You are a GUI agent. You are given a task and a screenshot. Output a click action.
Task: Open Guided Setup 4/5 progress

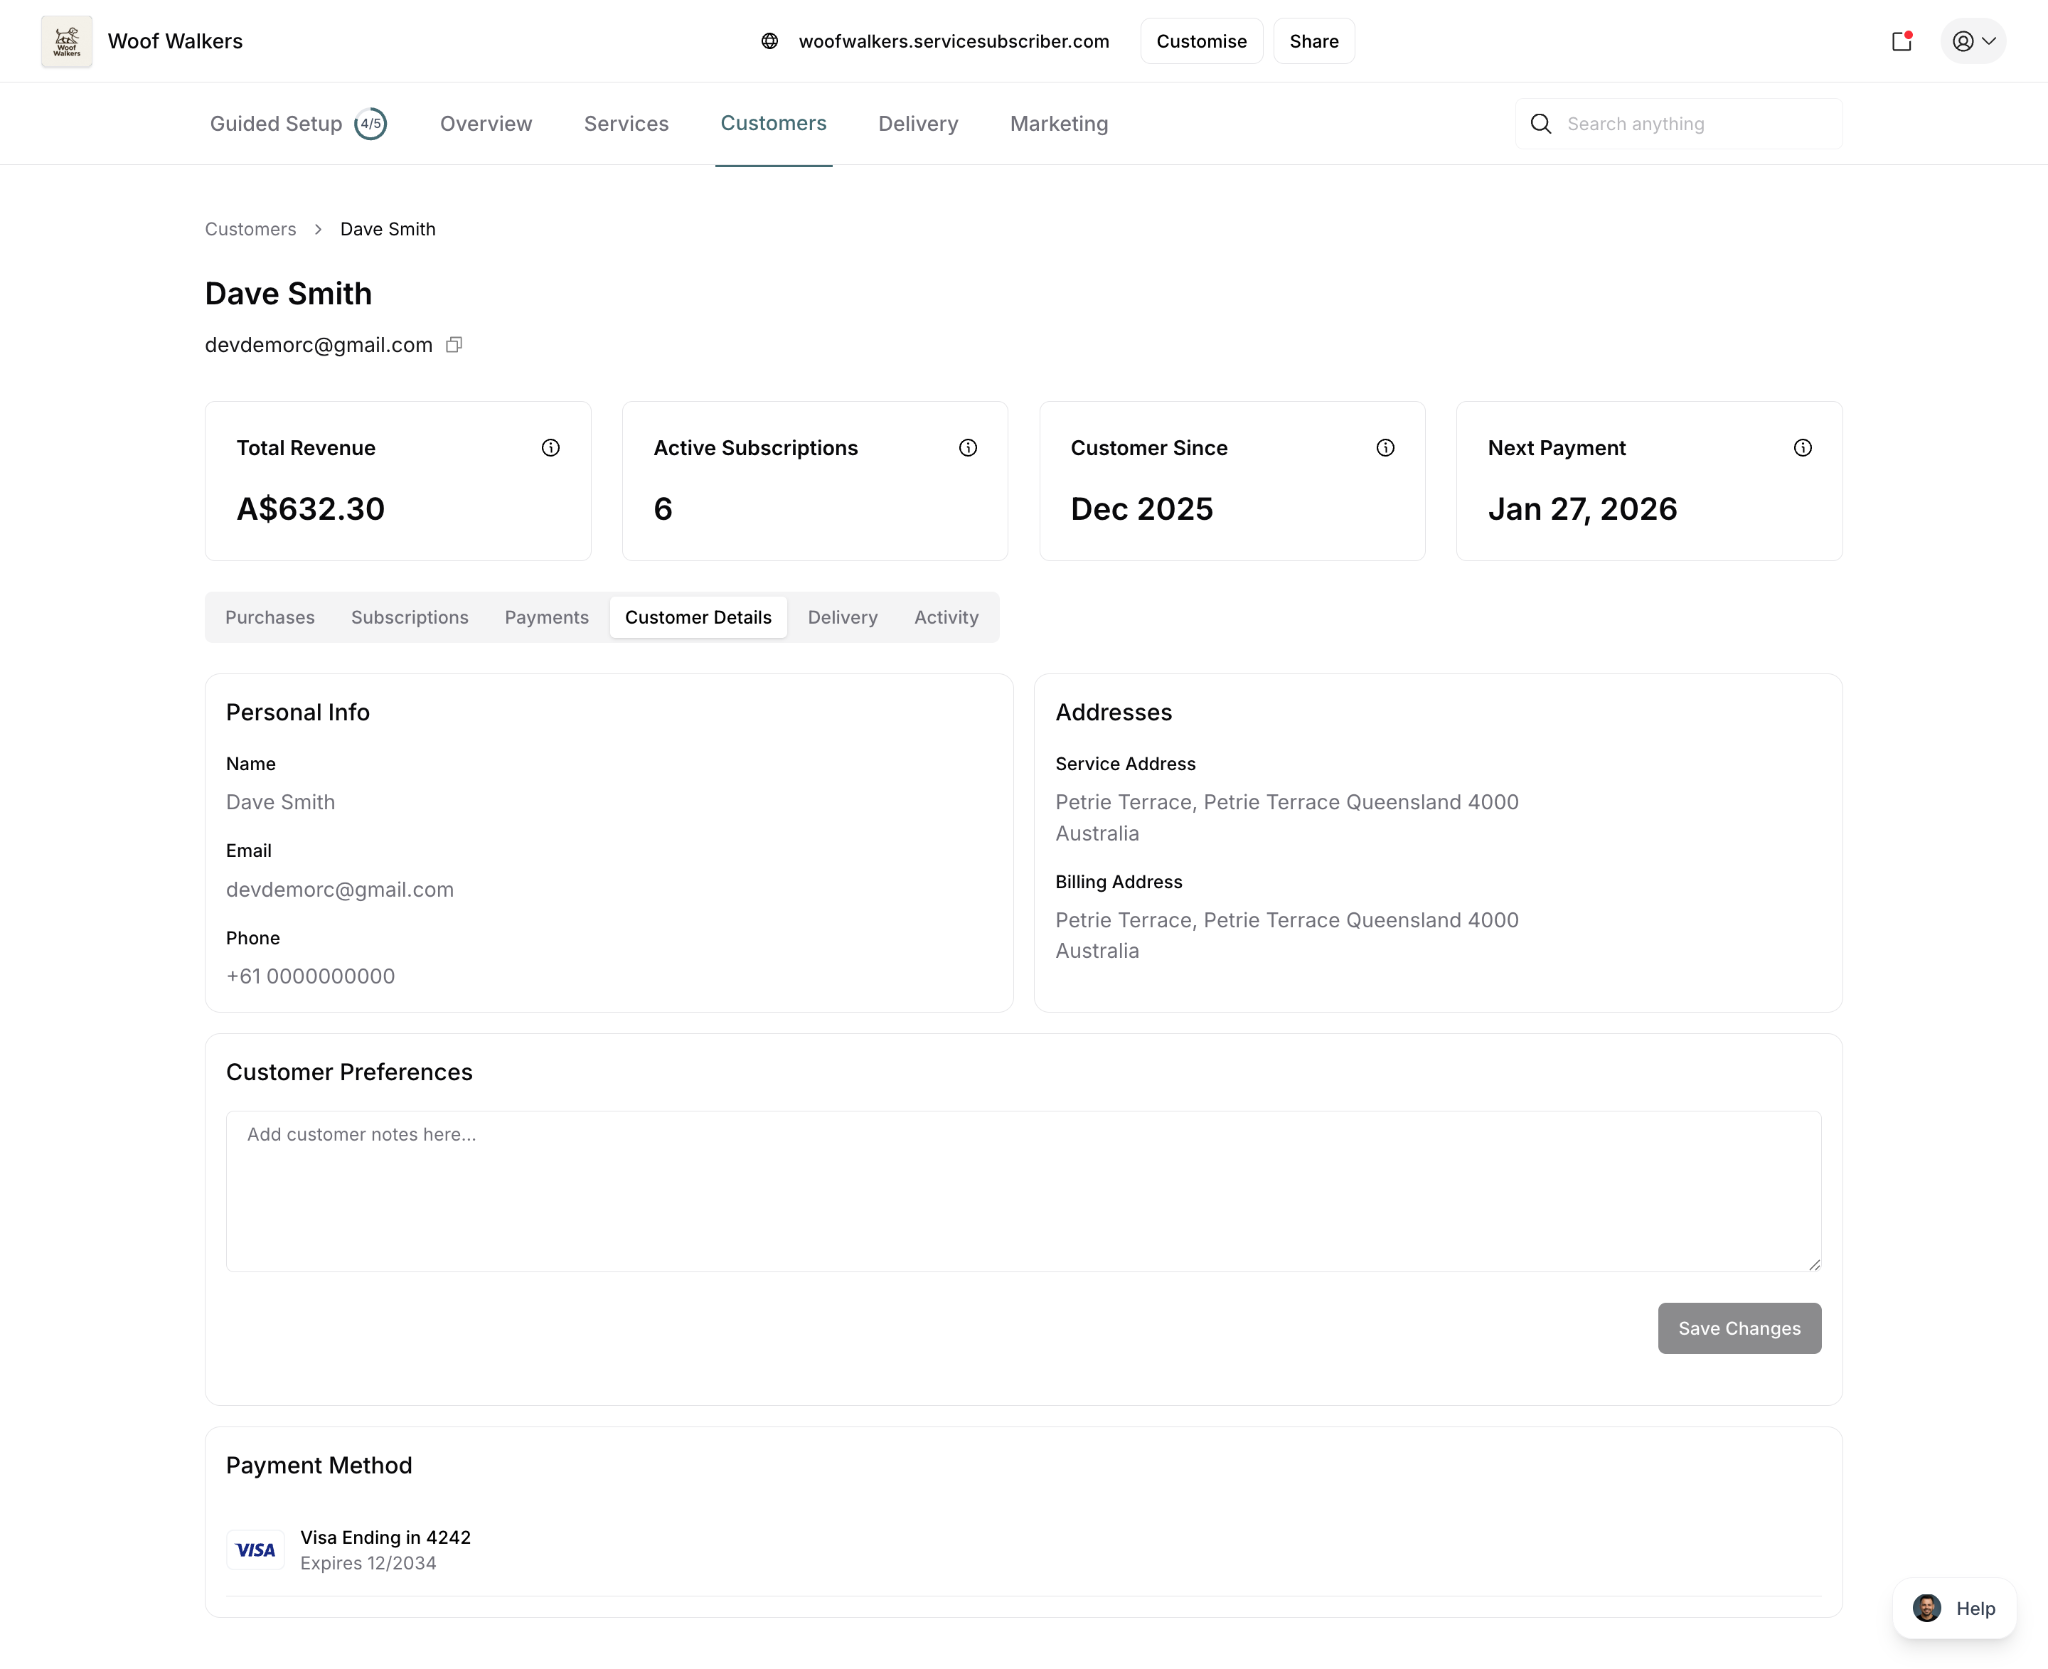click(x=297, y=124)
